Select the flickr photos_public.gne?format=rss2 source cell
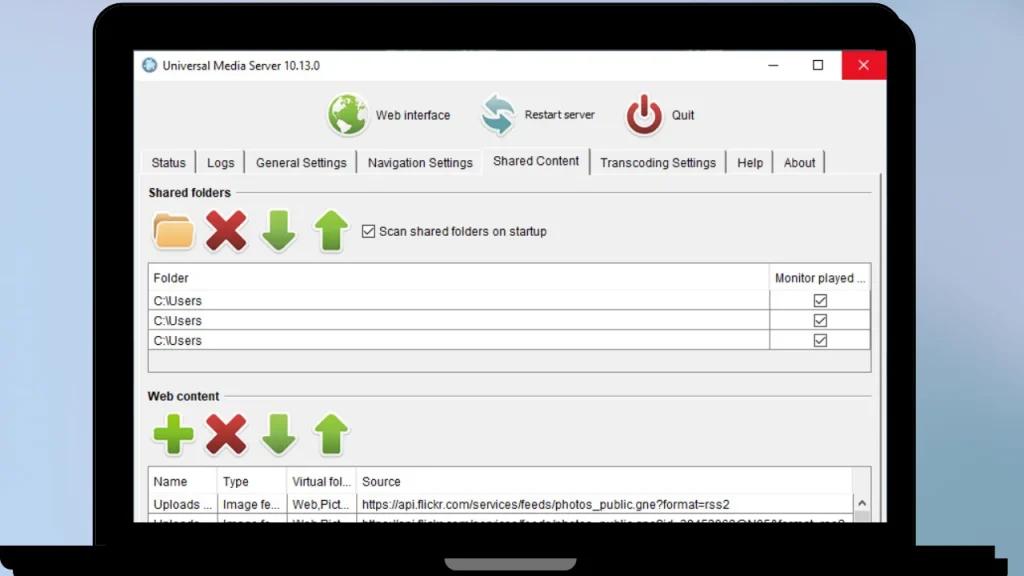 (605, 504)
